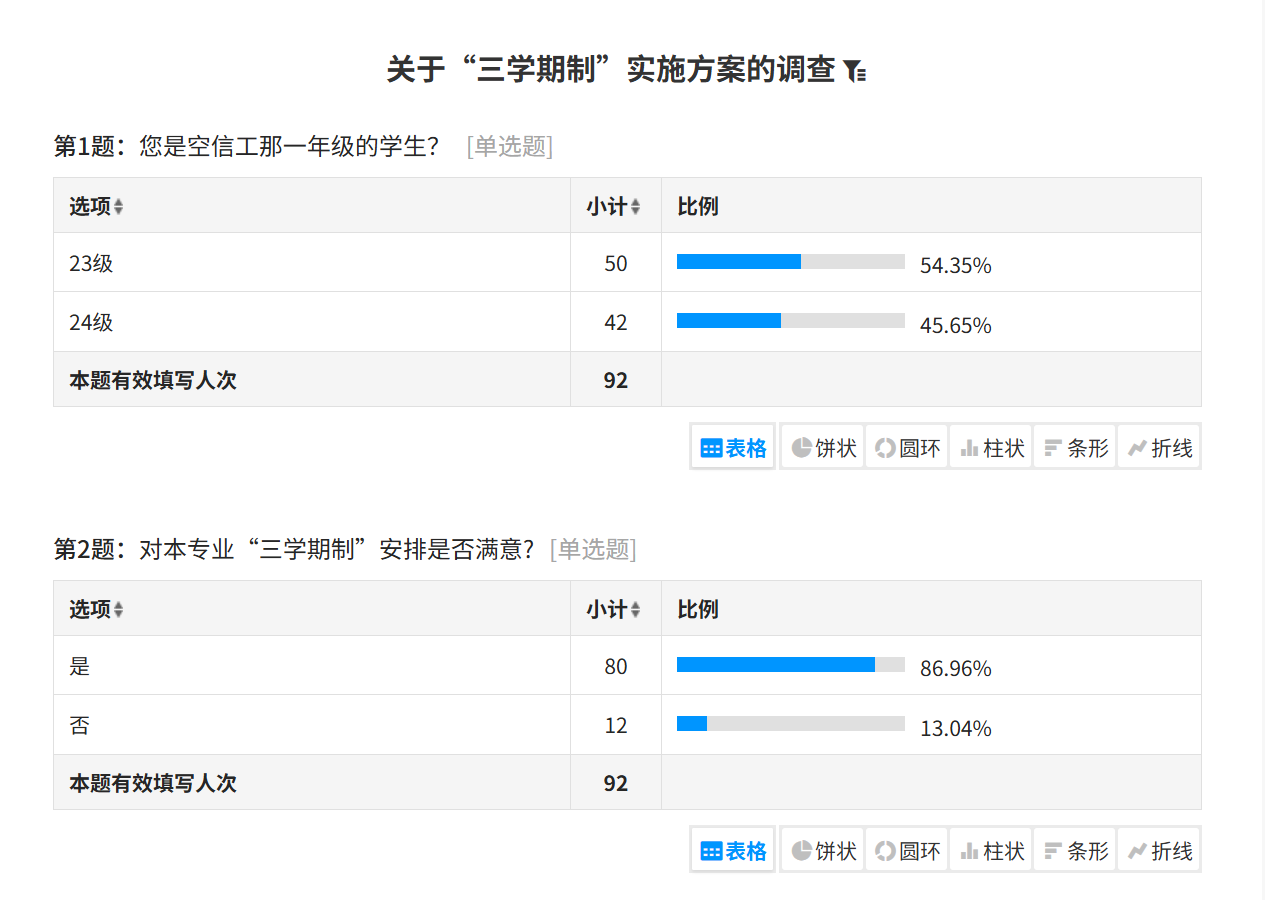Click the 23级 progress bar at 54.35%
Viewport: 1265px width, 900px height.
(791, 262)
